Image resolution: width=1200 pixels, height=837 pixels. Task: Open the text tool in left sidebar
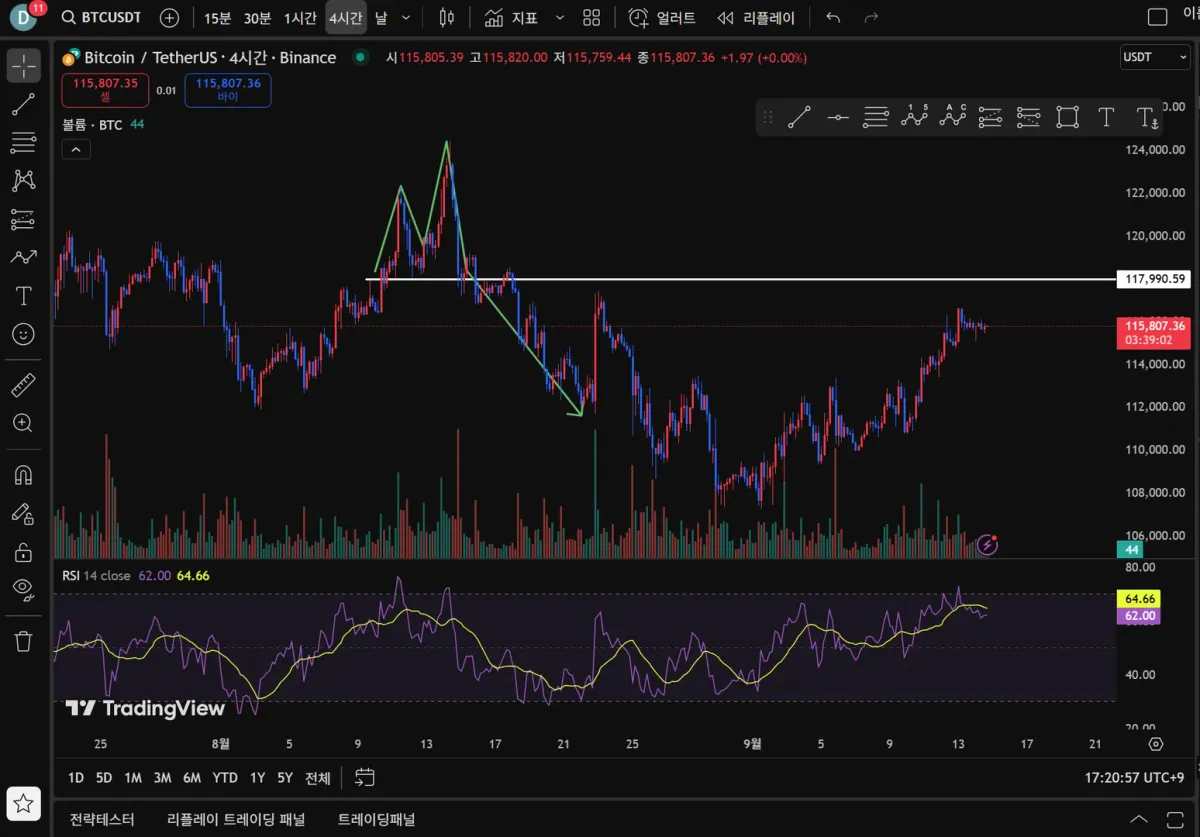[23, 296]
